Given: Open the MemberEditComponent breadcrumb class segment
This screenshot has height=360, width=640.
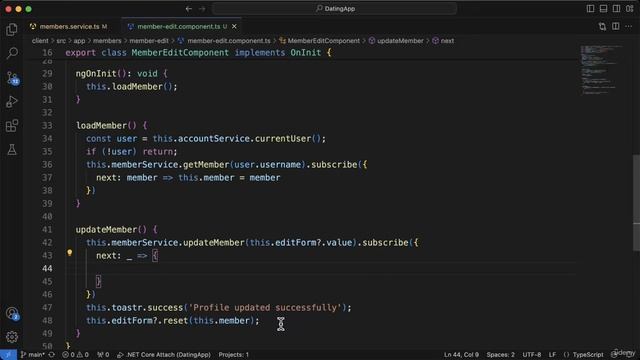Looking at the screenshot, I should (x=320, y=41).
